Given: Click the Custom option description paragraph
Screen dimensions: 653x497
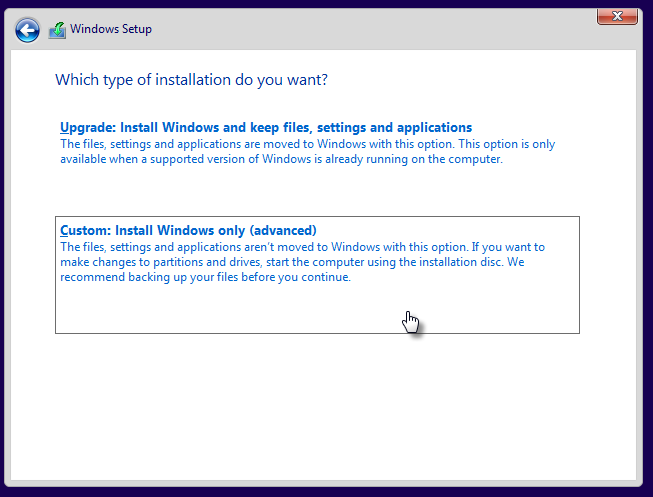Looking at the screenshot, I should pos(302,262).
